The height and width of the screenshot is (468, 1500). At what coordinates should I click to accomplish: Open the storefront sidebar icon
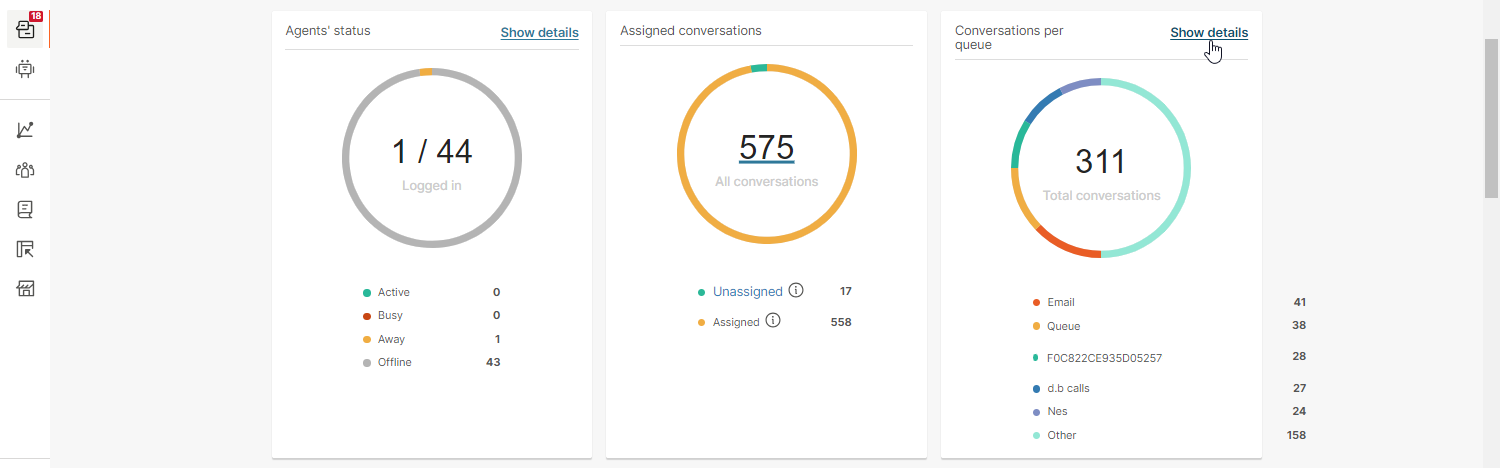pyautogui.click(x=25, y=289)
